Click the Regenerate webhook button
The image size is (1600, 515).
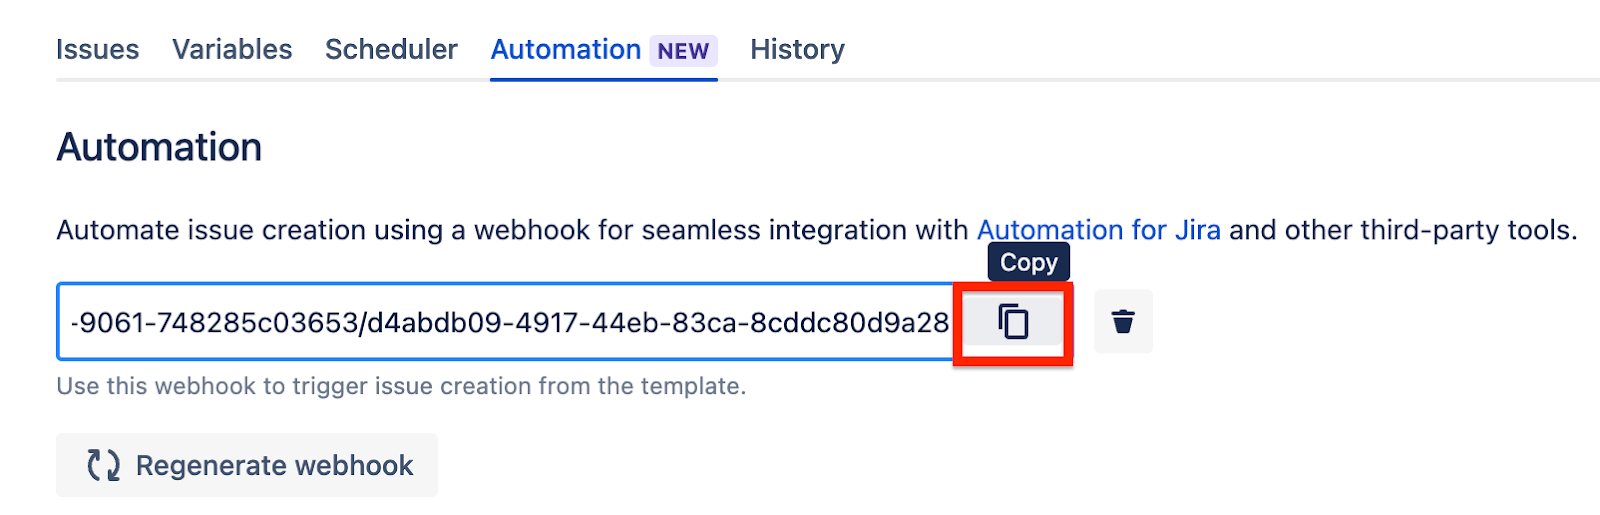(x=247, y=465)
